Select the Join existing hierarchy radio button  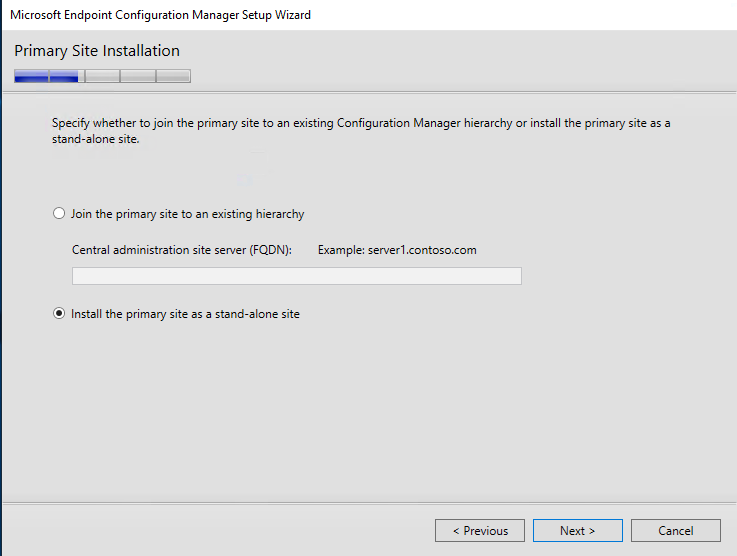(59, 213)
